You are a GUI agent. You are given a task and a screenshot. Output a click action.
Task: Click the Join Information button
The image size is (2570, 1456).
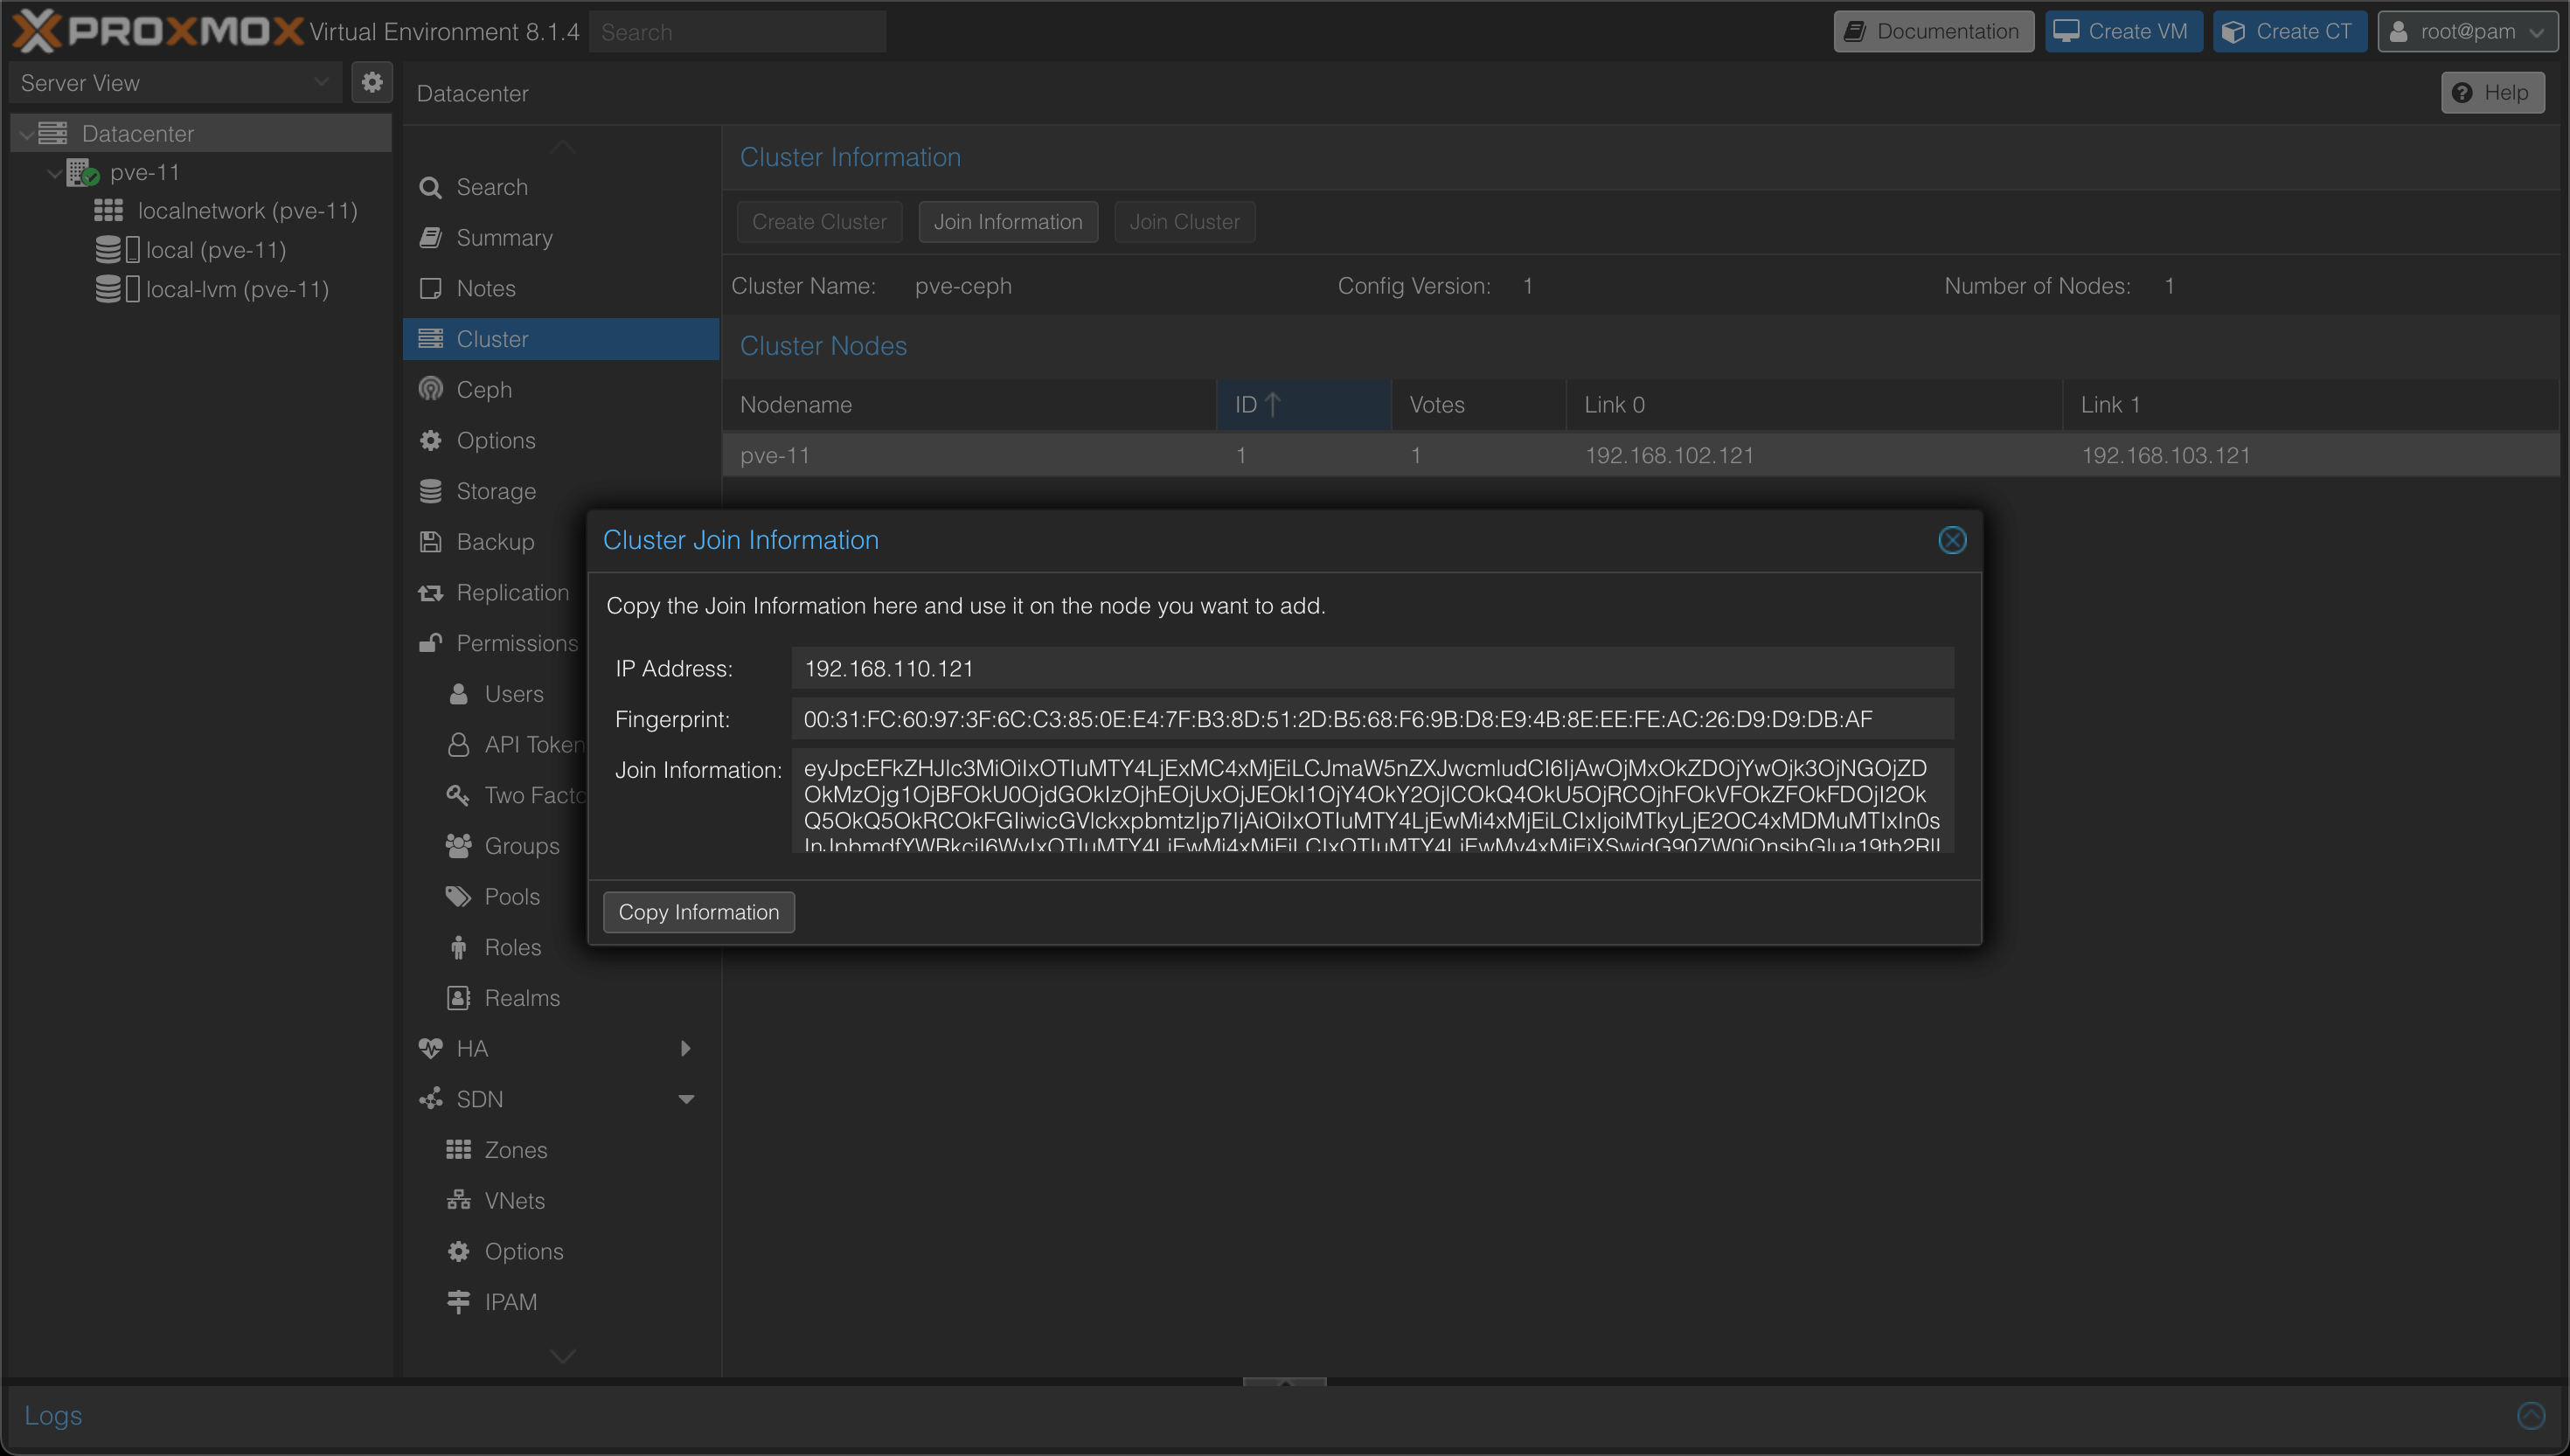[1008, 222]
